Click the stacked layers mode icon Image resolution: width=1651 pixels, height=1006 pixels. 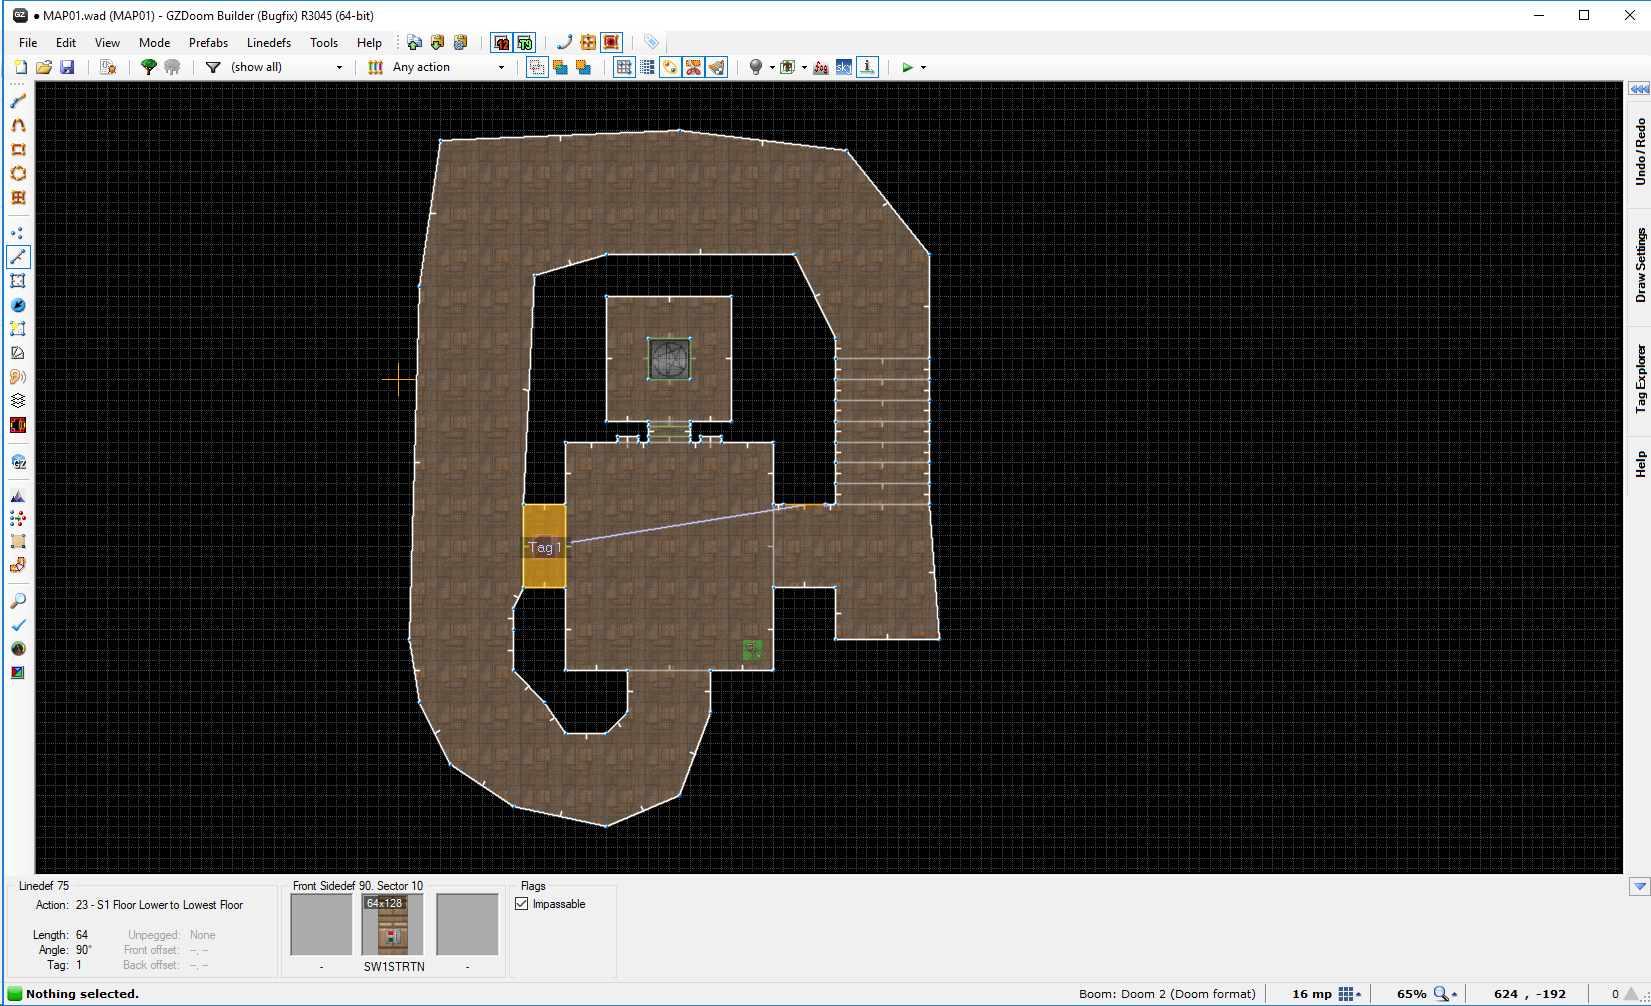18,401
